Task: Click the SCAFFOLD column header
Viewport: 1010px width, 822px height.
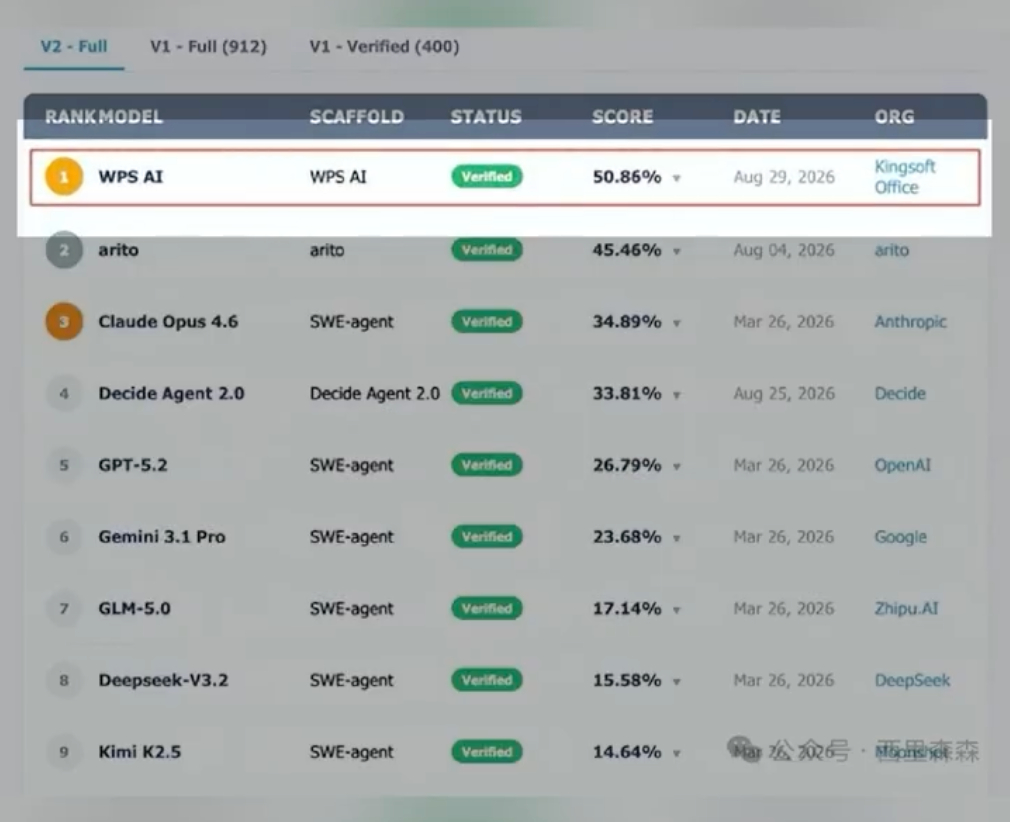Action: (x=357, y=117)
